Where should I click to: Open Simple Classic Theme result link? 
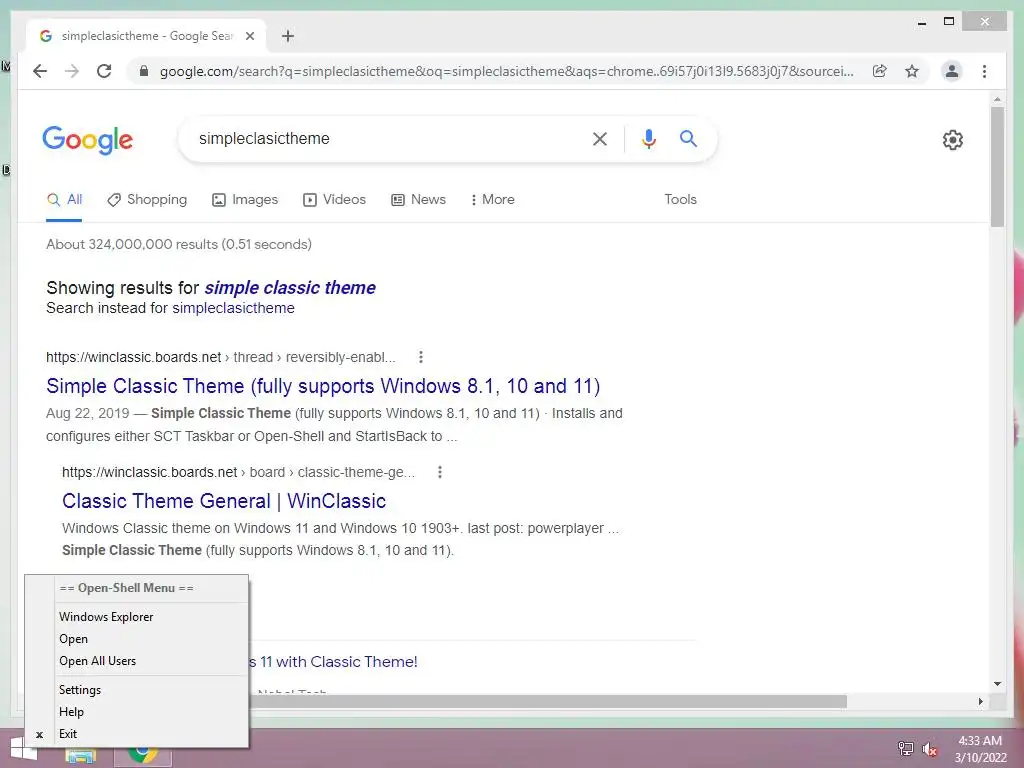[x=323, y=386]
